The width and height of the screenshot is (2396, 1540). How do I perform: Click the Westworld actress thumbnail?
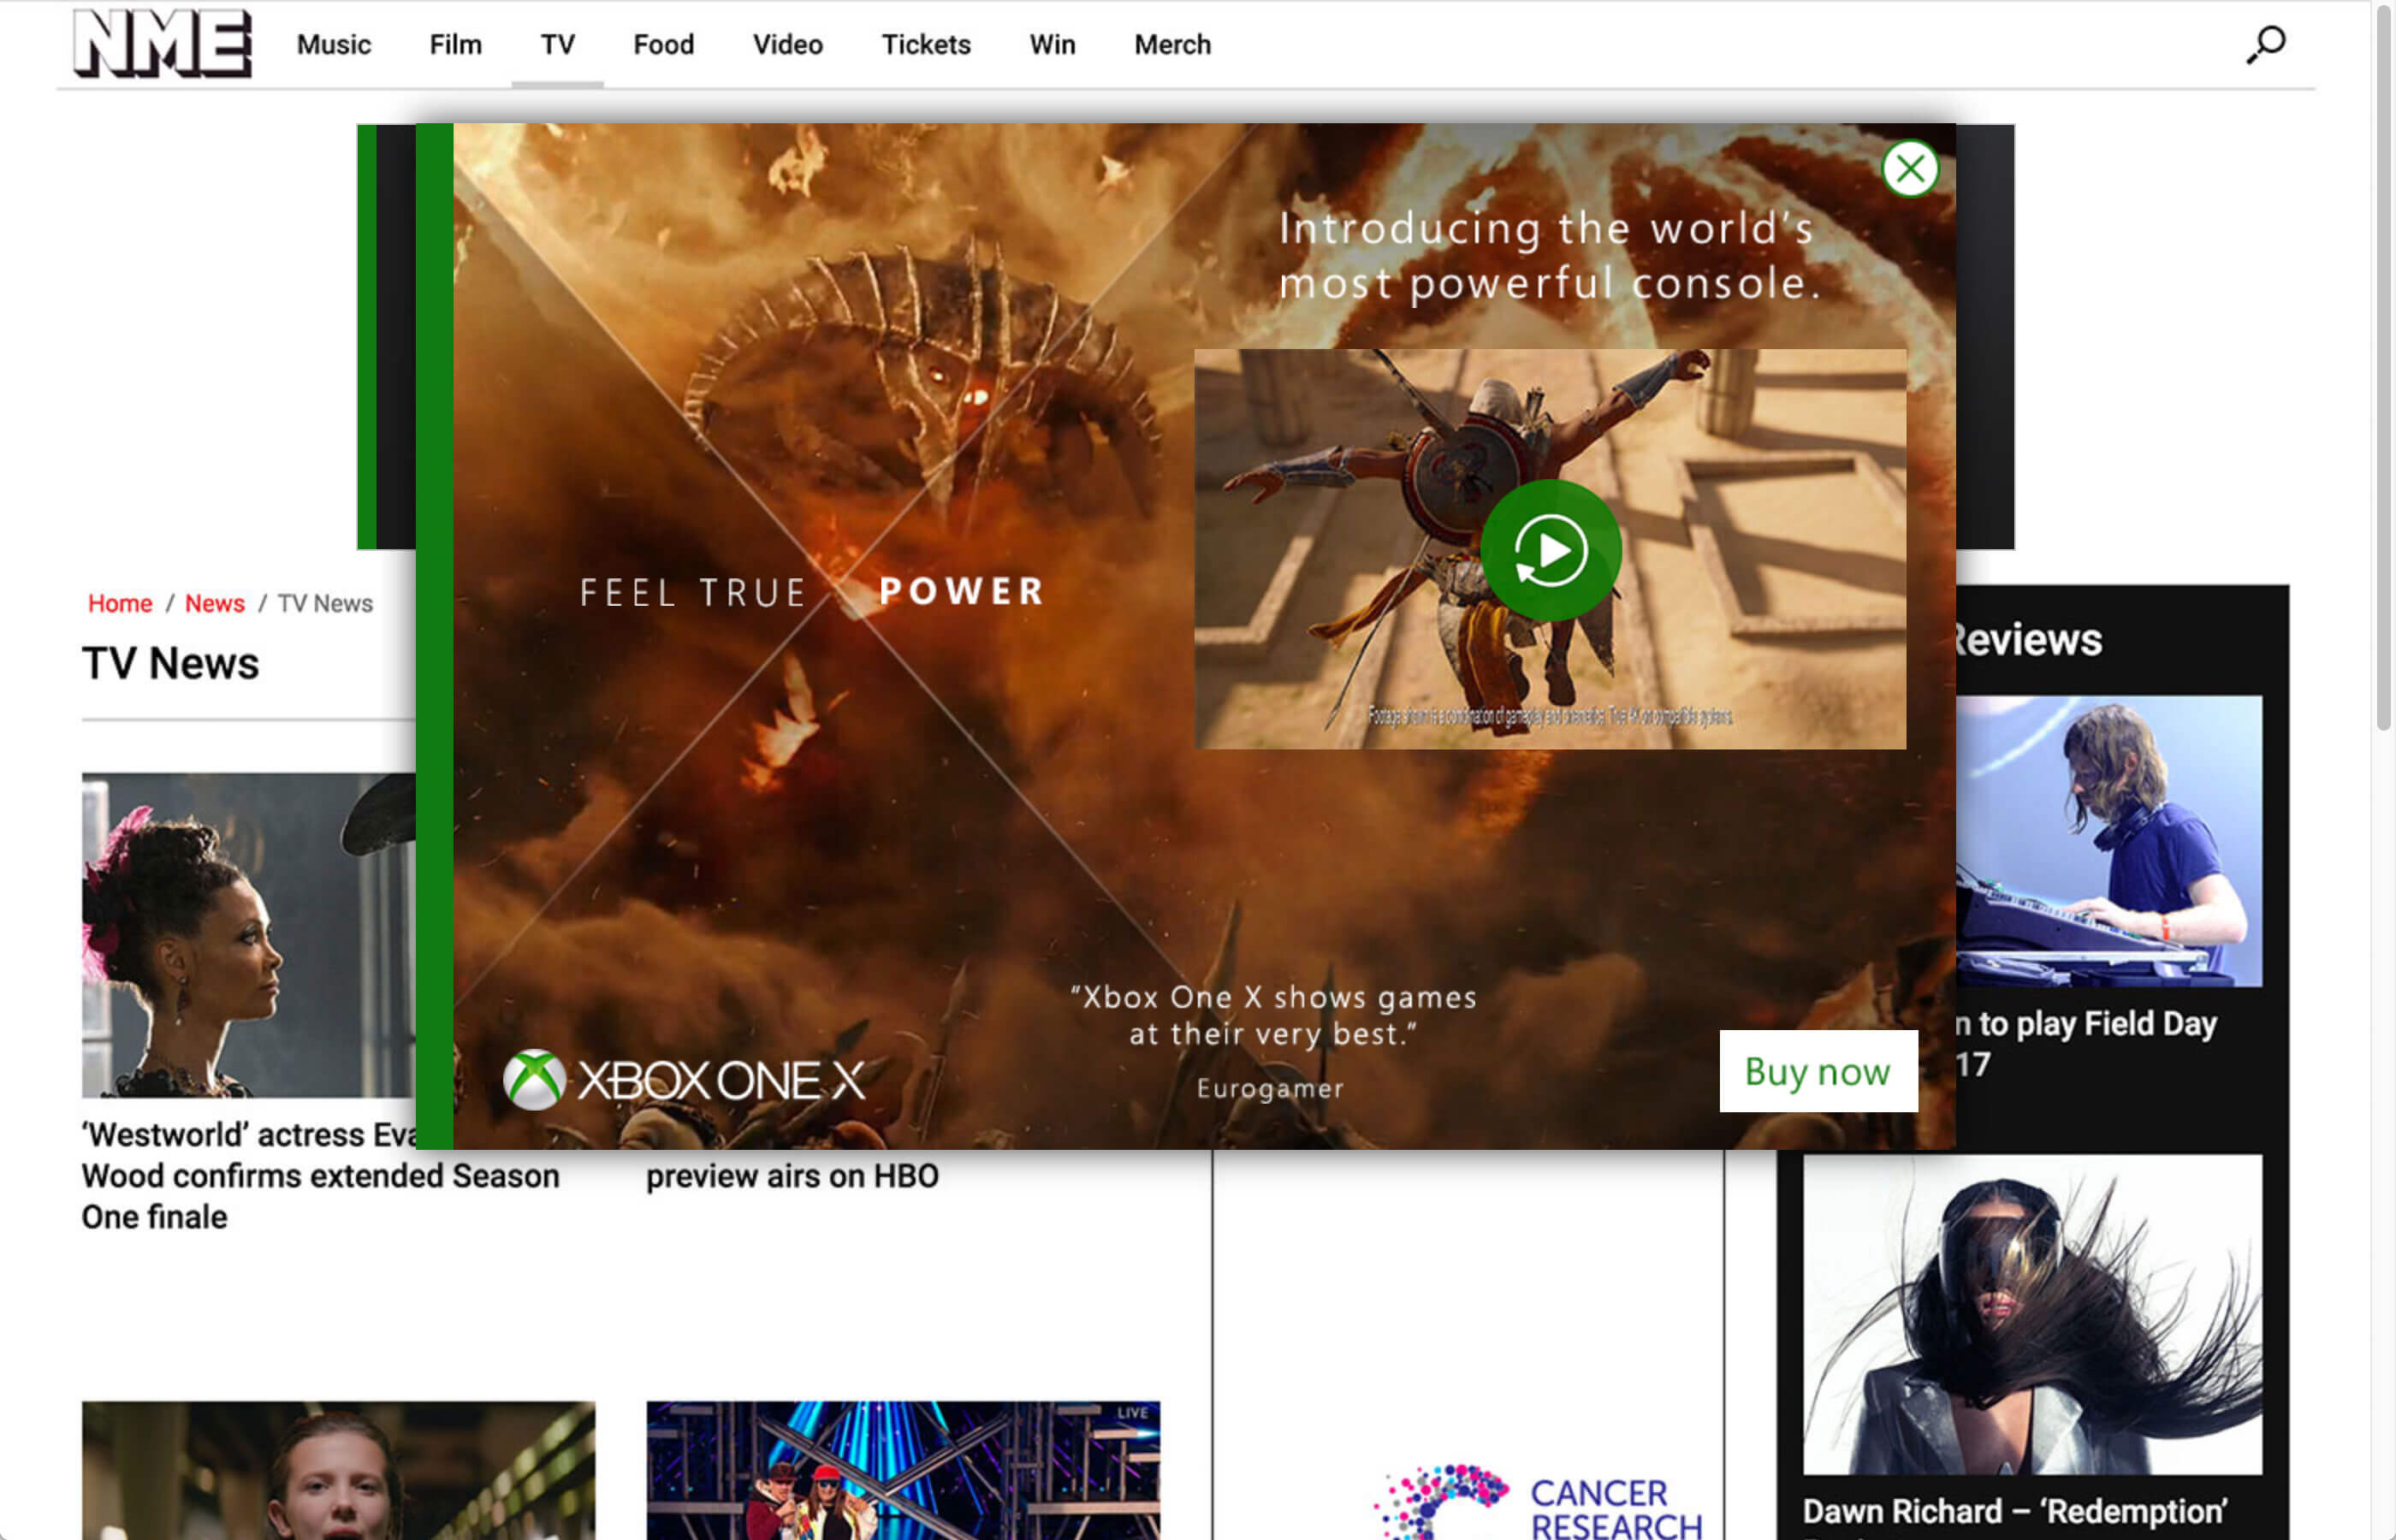click(x=248, y=934)
